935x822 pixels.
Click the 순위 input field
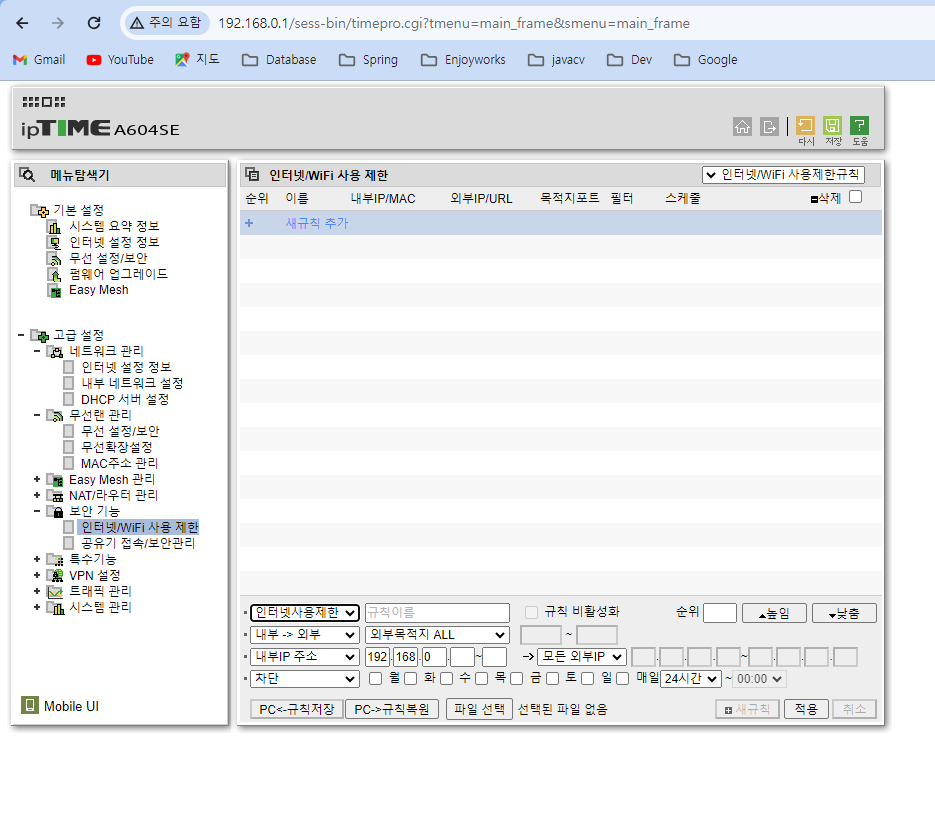pos(720,613)
